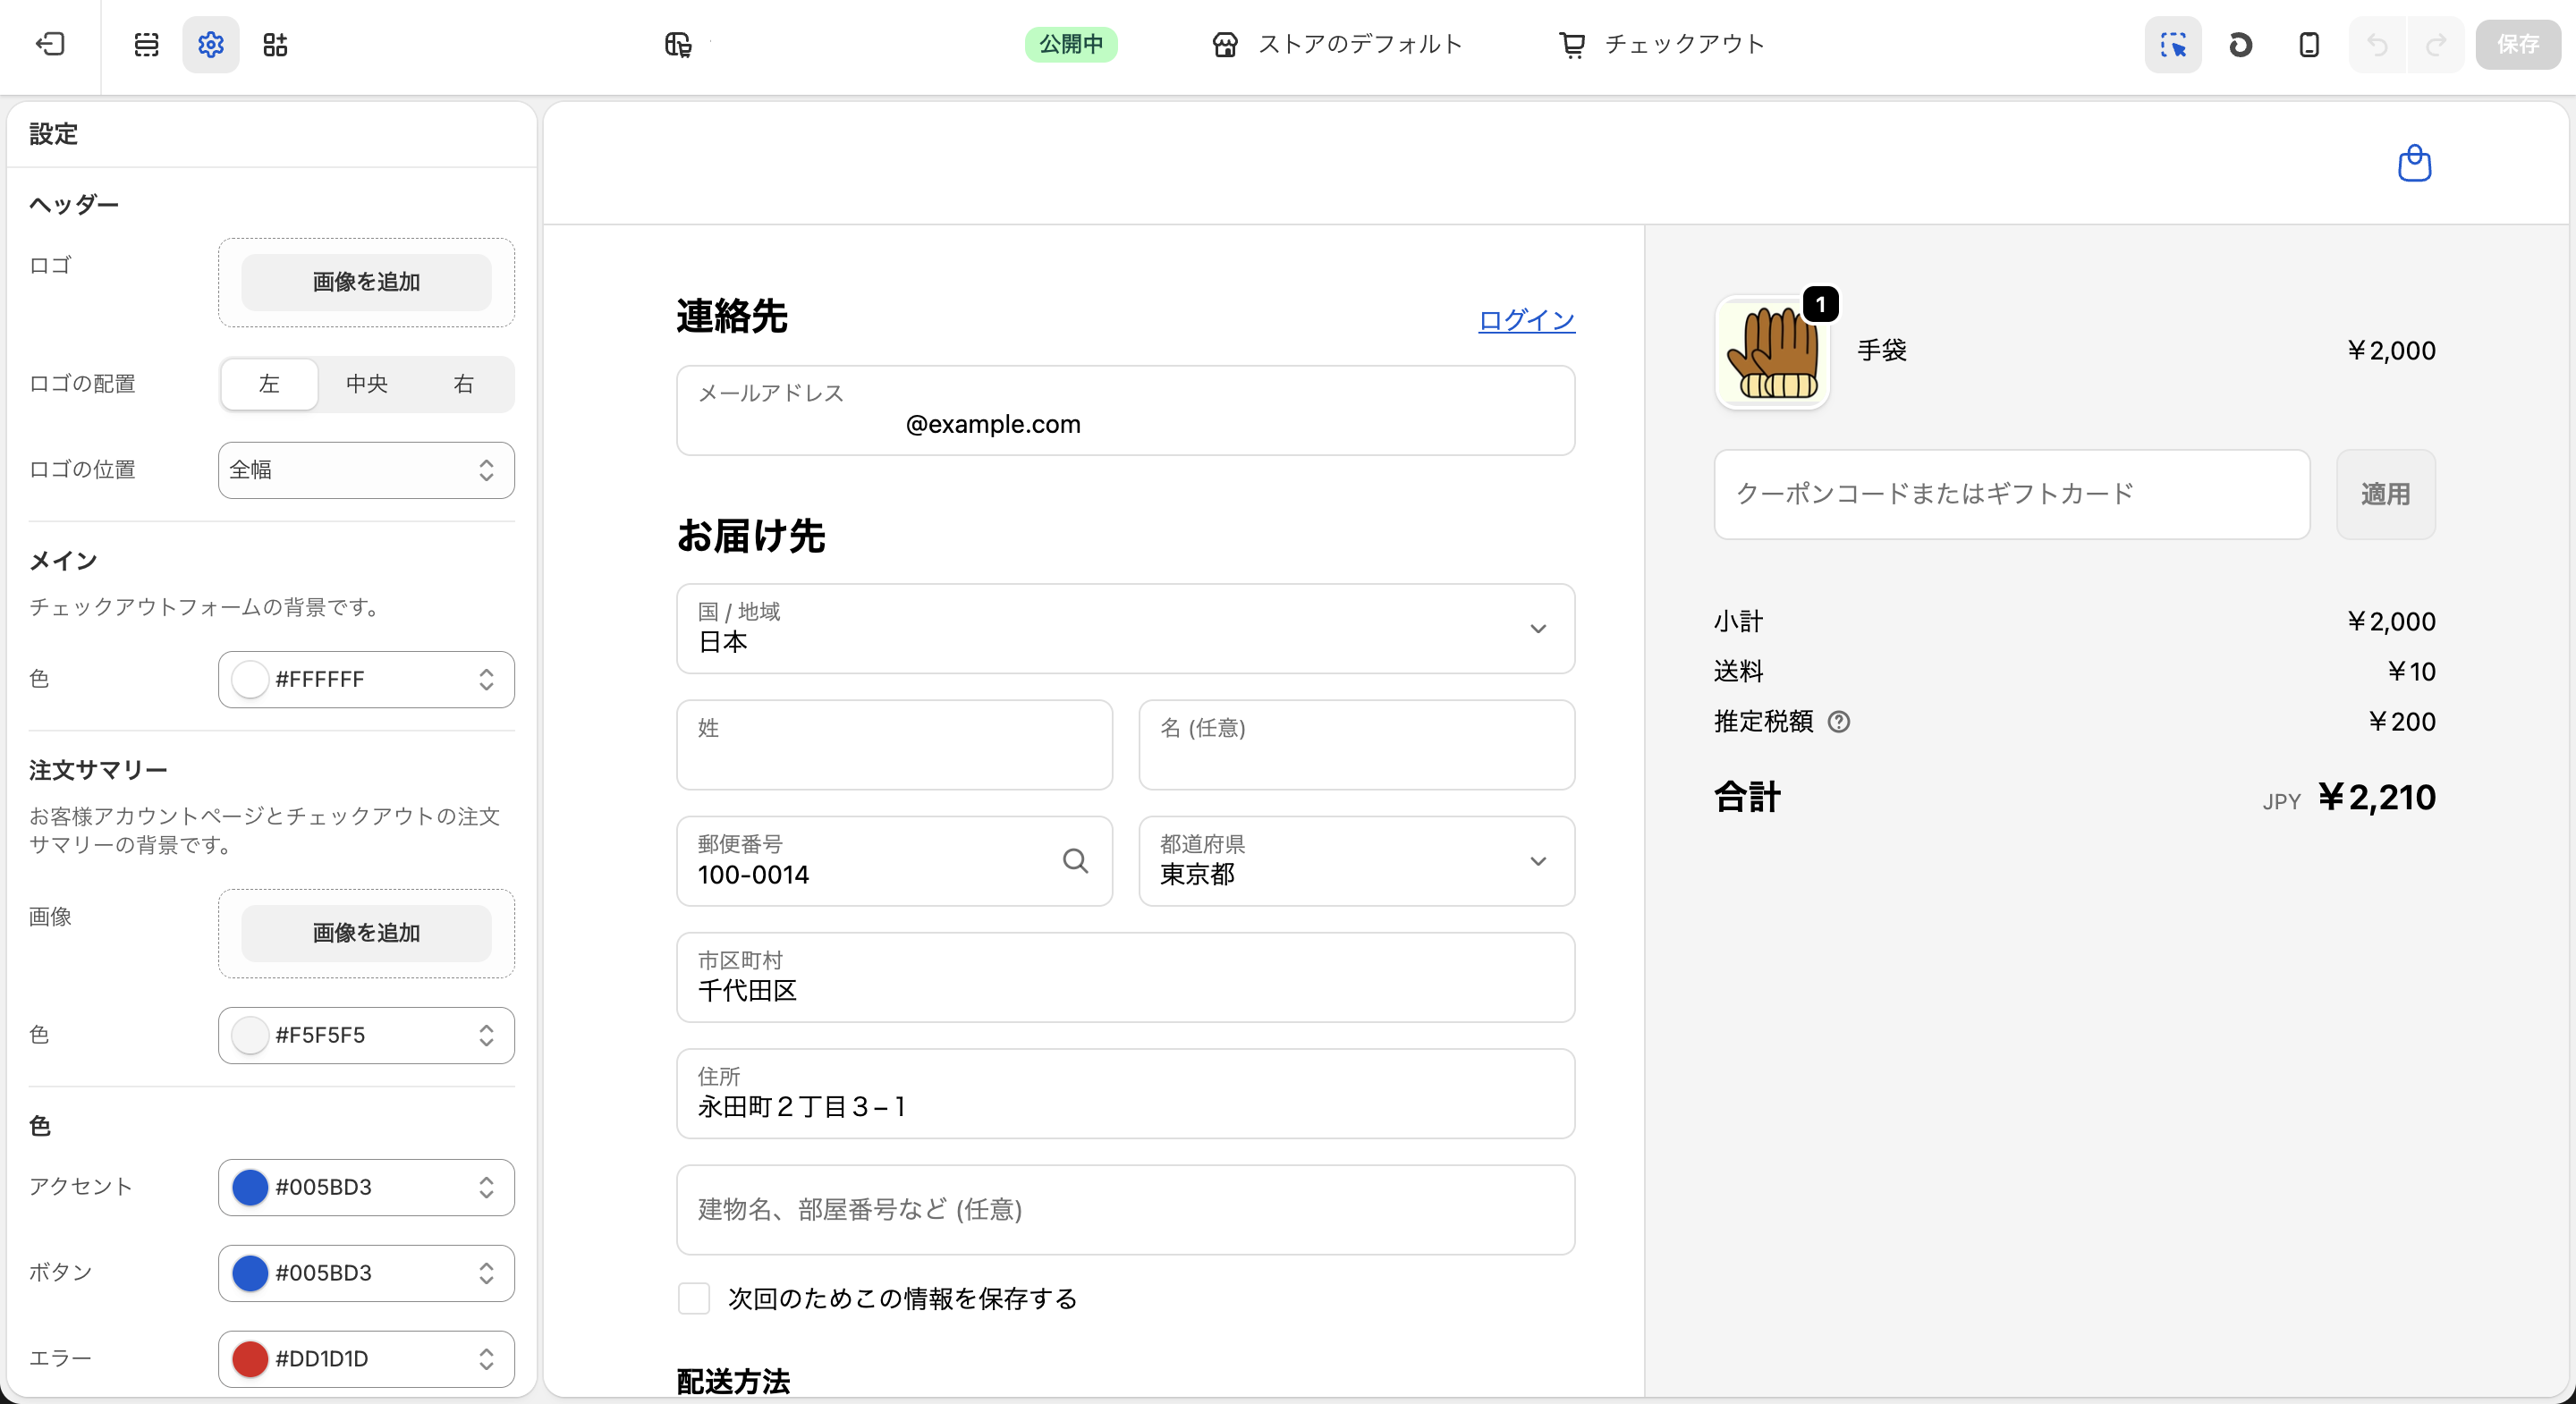
Task: Enable inspect element selection mode
Action: [2172, 44]
